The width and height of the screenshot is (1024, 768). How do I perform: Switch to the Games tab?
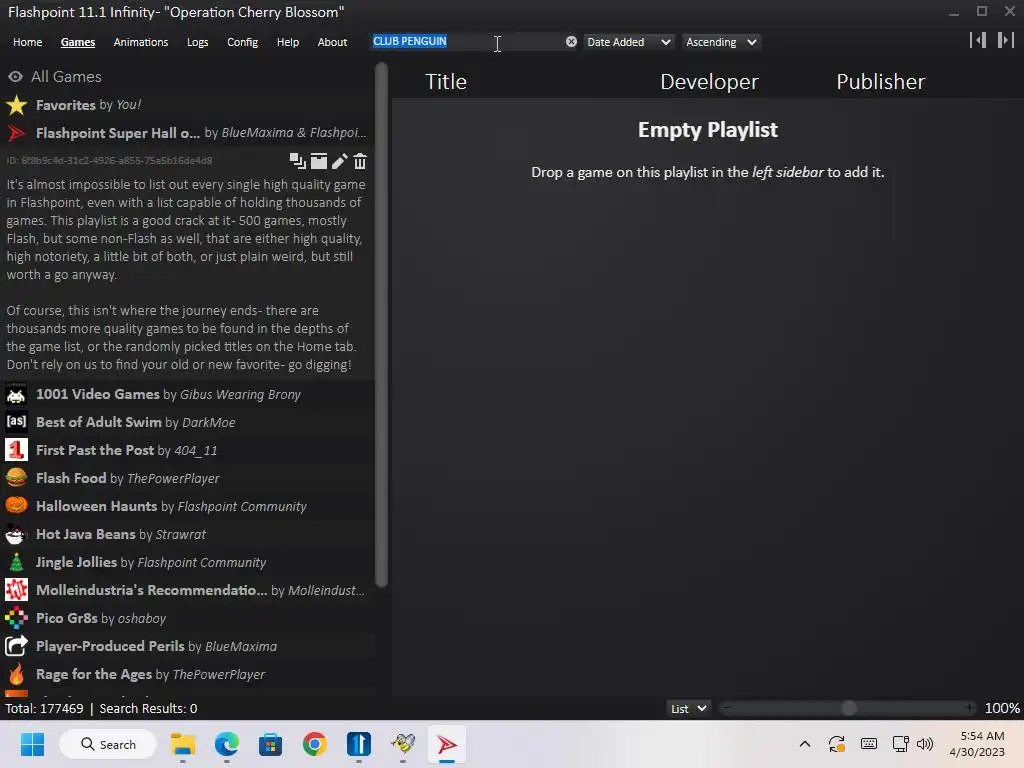pos(78,42)
